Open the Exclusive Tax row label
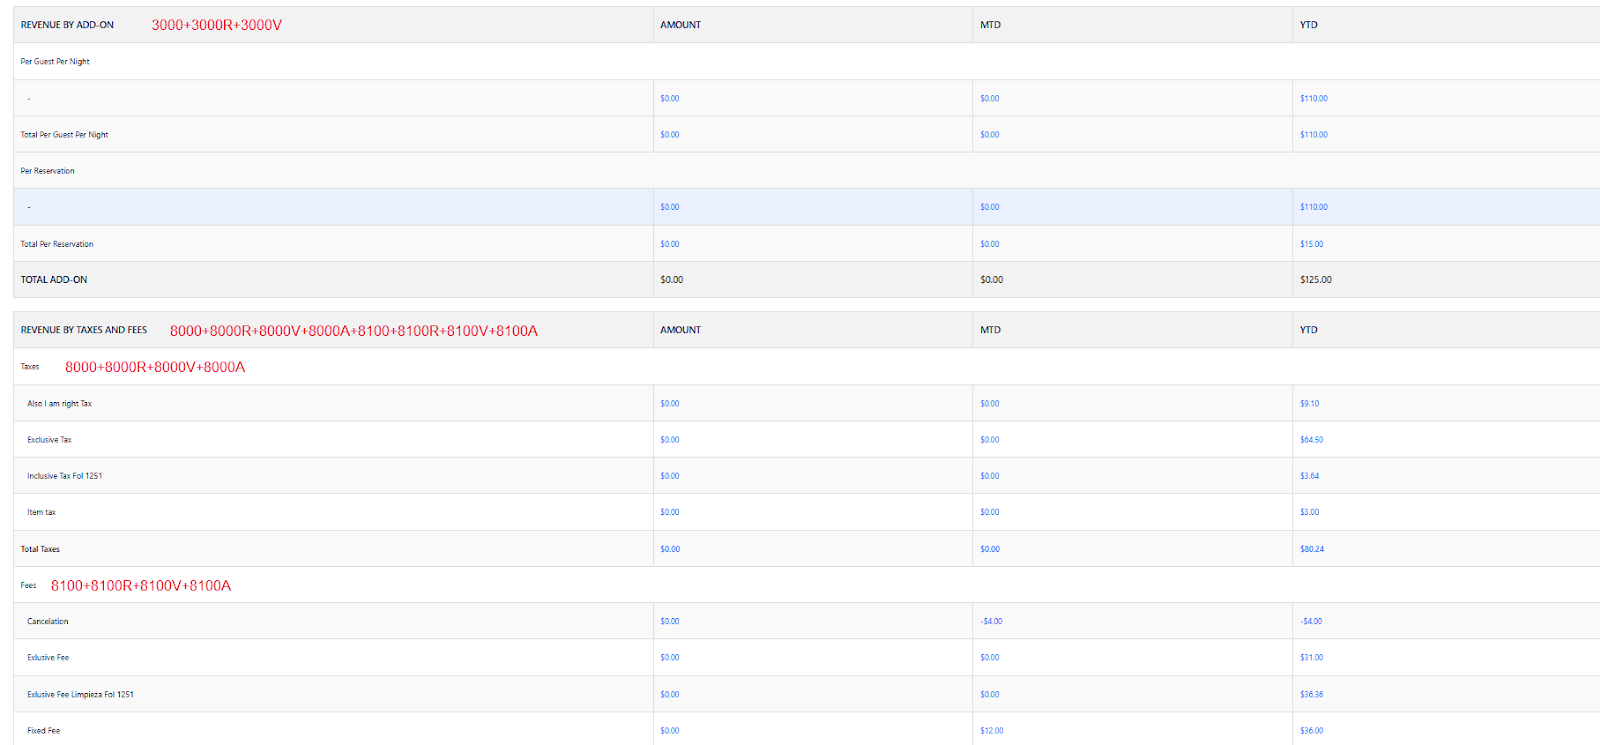 [49, 440]
